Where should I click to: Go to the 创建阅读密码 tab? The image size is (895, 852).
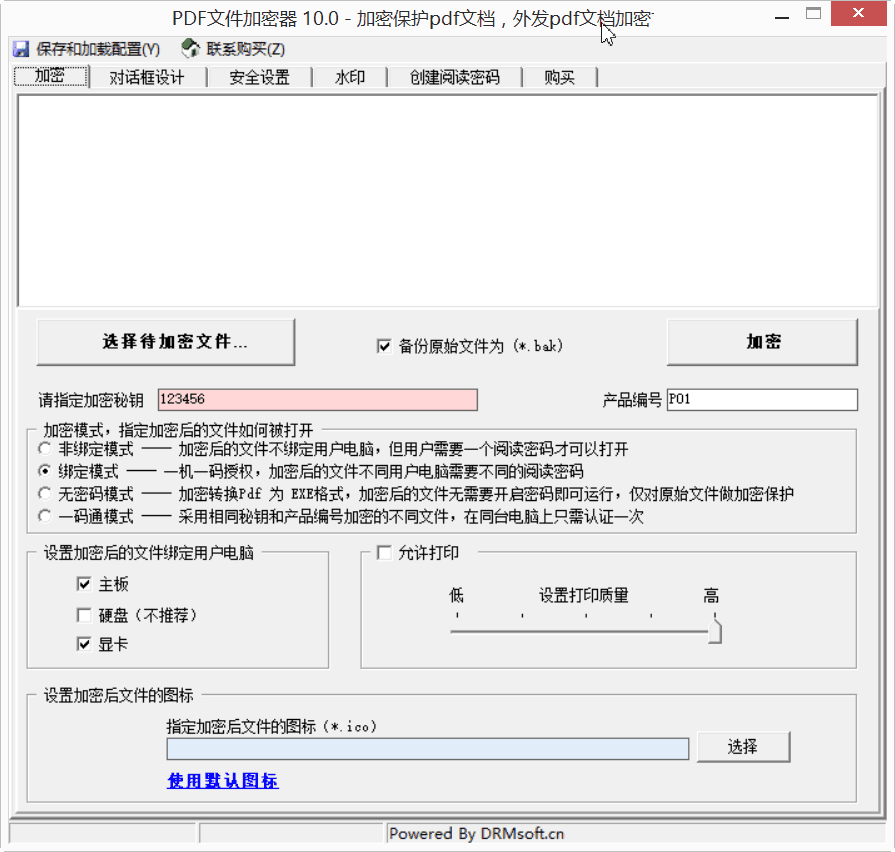click(x=454, y=78)
